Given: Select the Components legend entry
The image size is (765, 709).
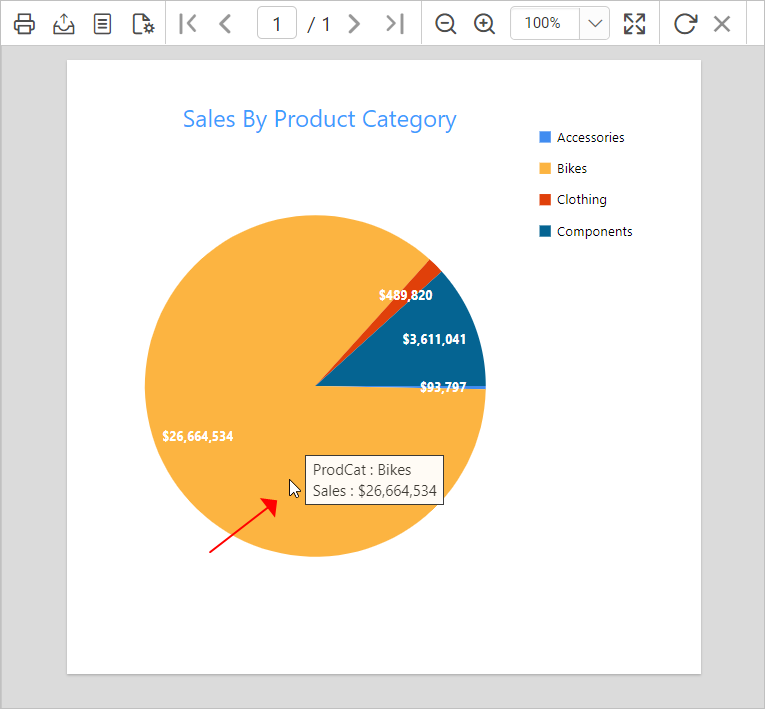Looking at the screenshot, I should pos(585,231).
